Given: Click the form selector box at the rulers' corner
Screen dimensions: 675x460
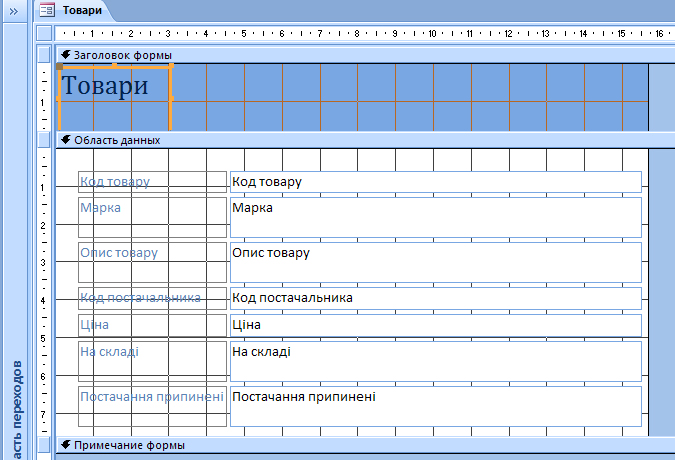Looking at the screenshot, I should (44, 33).
